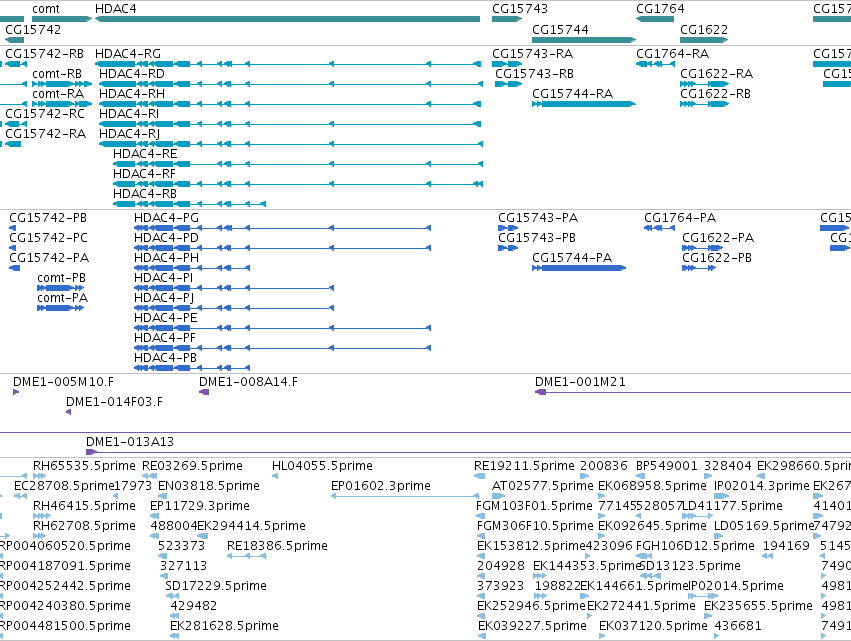Click protein HDAC4-PB
The width and height of the screenshot is (851, 641).
tap(166, 359)
